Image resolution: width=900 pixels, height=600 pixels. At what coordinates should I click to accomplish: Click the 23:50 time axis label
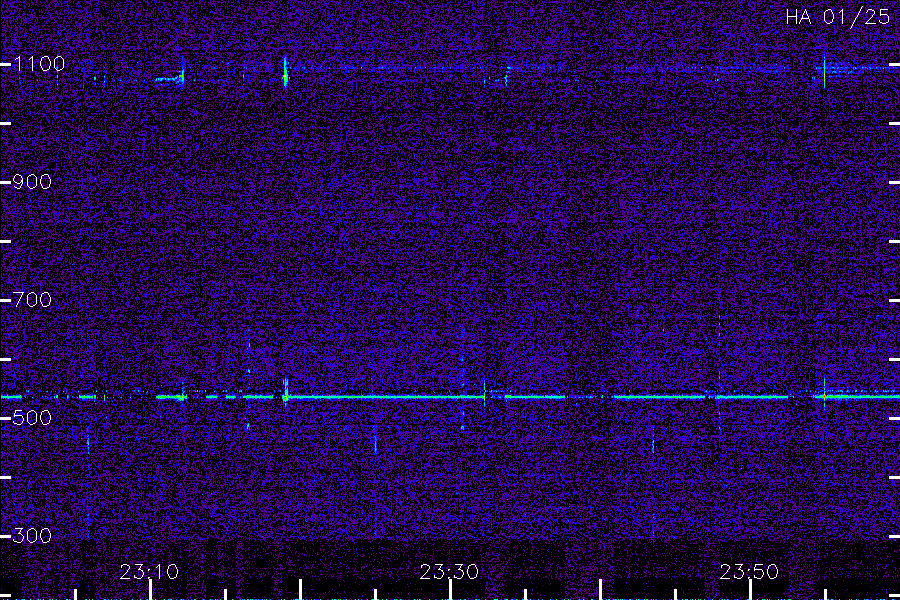tap(749, 572)
